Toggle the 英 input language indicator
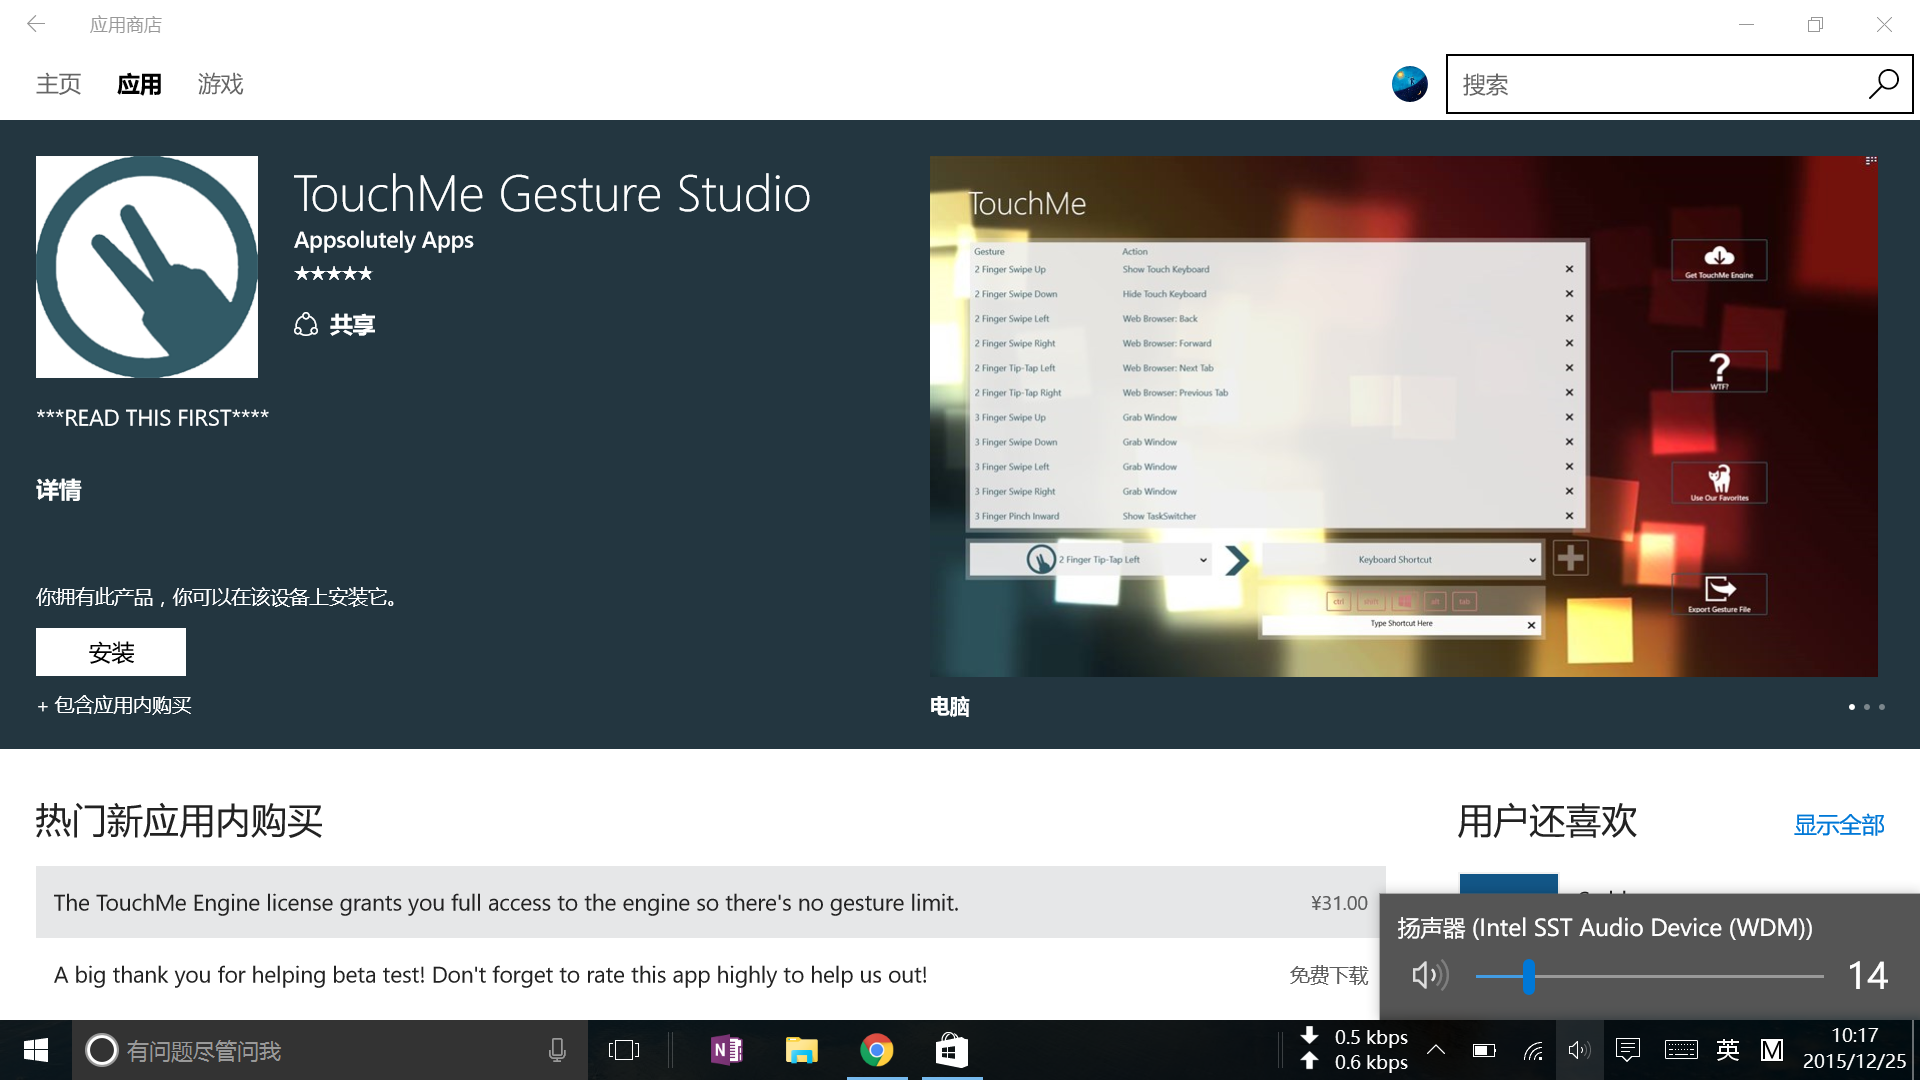Screen dimensions: 1920x1080 1727,1050
